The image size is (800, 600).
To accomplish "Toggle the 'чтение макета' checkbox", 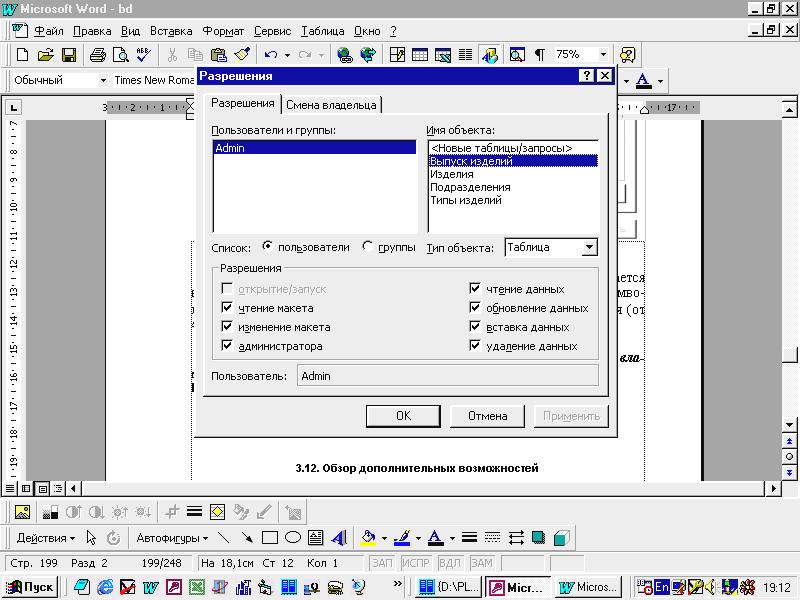I will pos(227,308).
